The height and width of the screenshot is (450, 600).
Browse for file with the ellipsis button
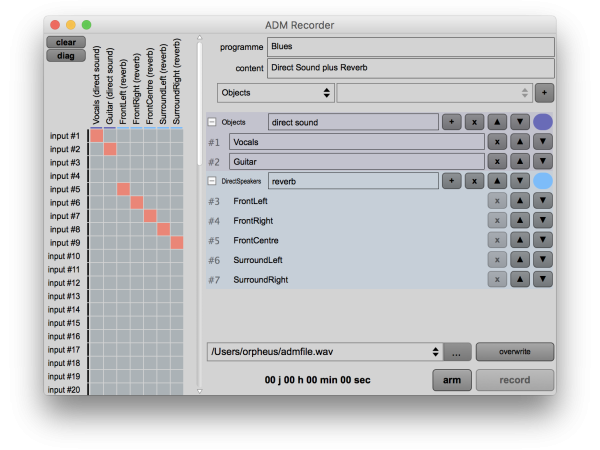[457, 352]
